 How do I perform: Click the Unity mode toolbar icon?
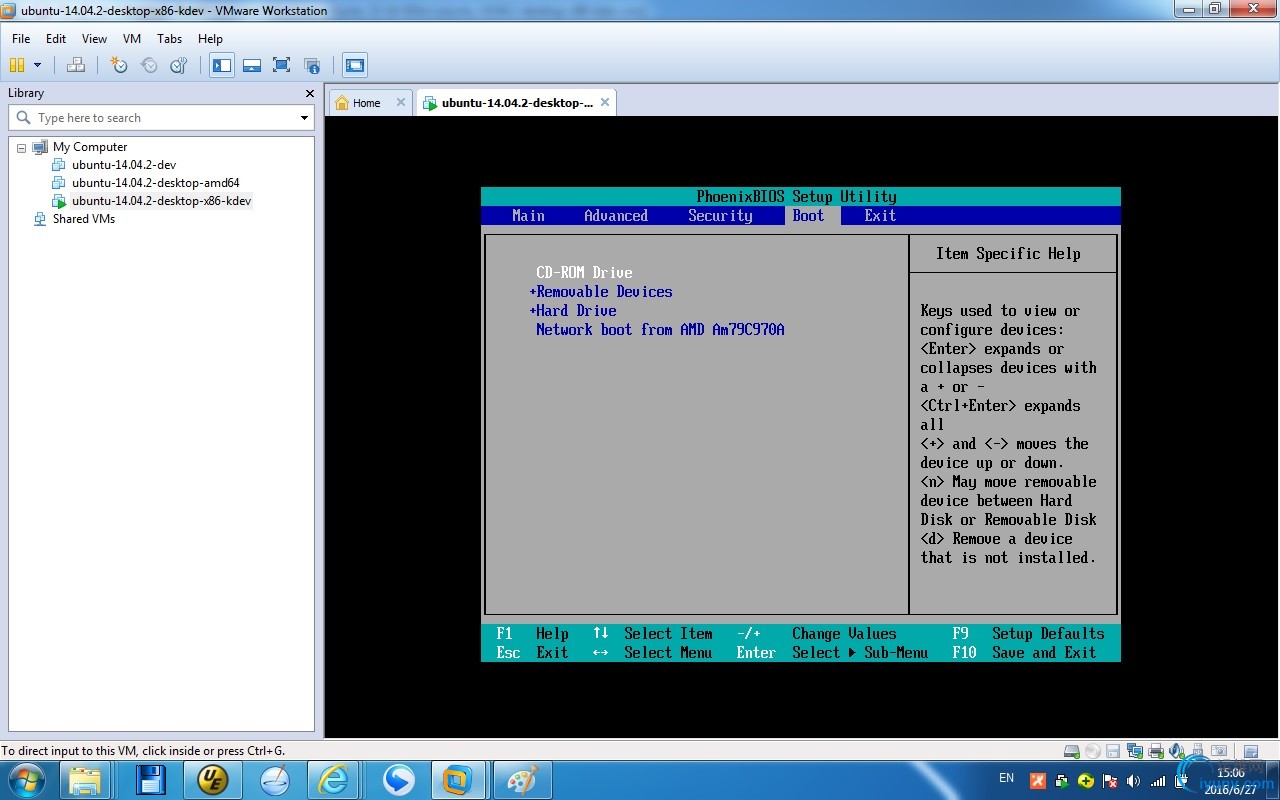(312, 65)
